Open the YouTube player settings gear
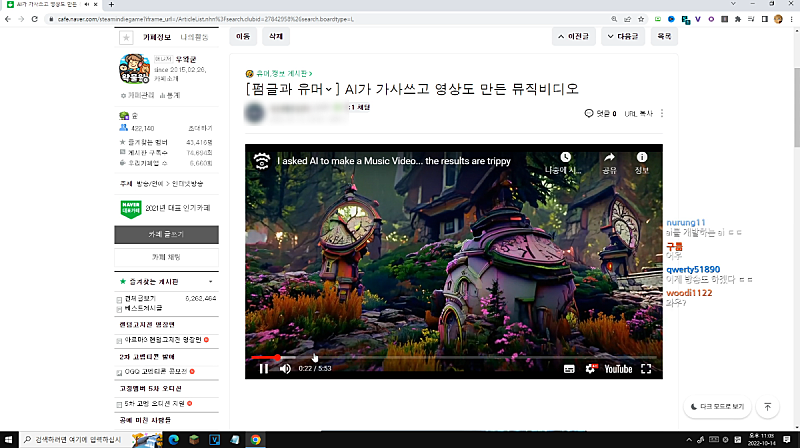This screenshot has height=448, width=800. click(589, 369)
